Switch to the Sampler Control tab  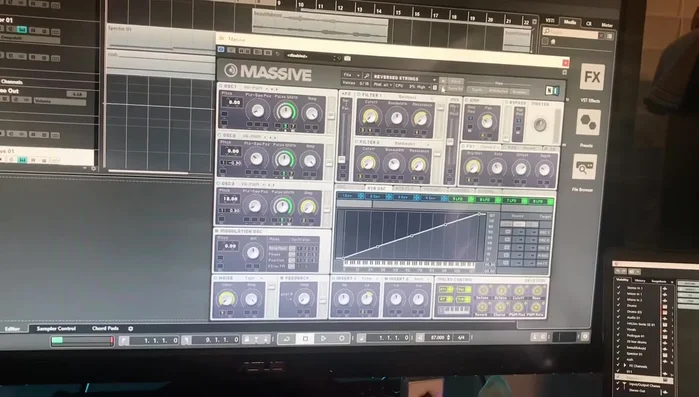[56, 329]
